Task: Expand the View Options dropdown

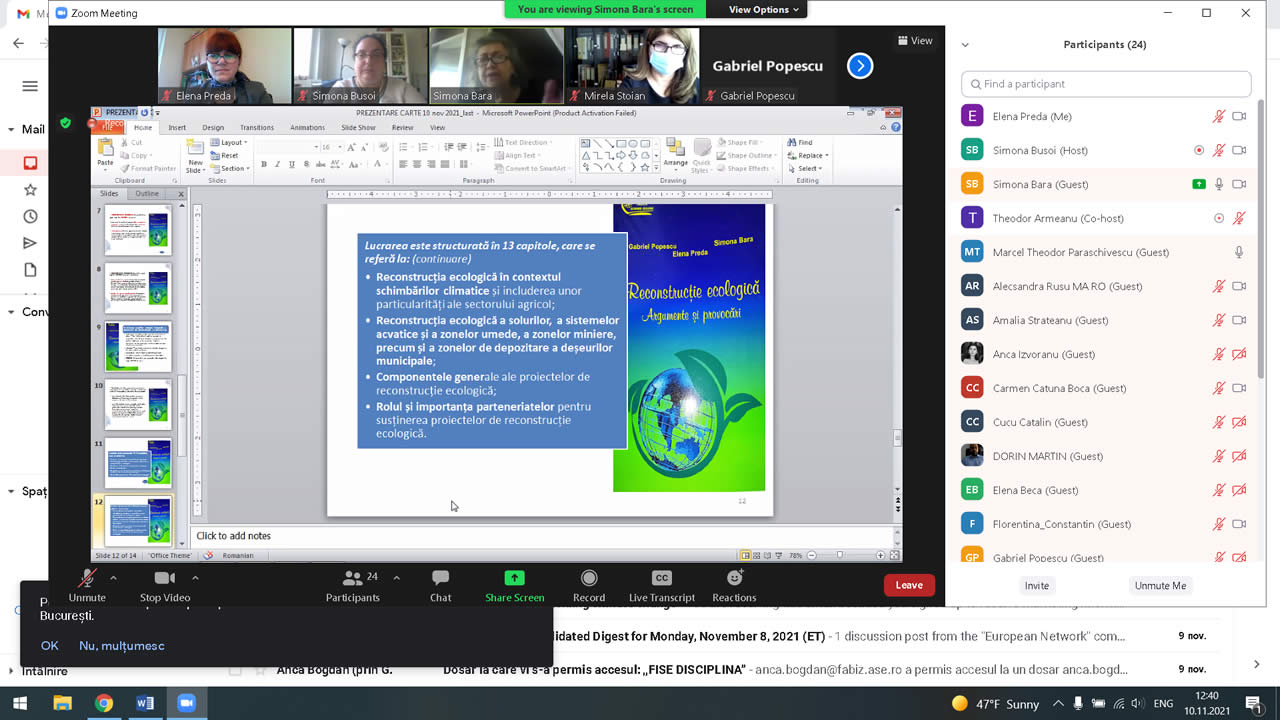Action: click(x=765, y=10)
